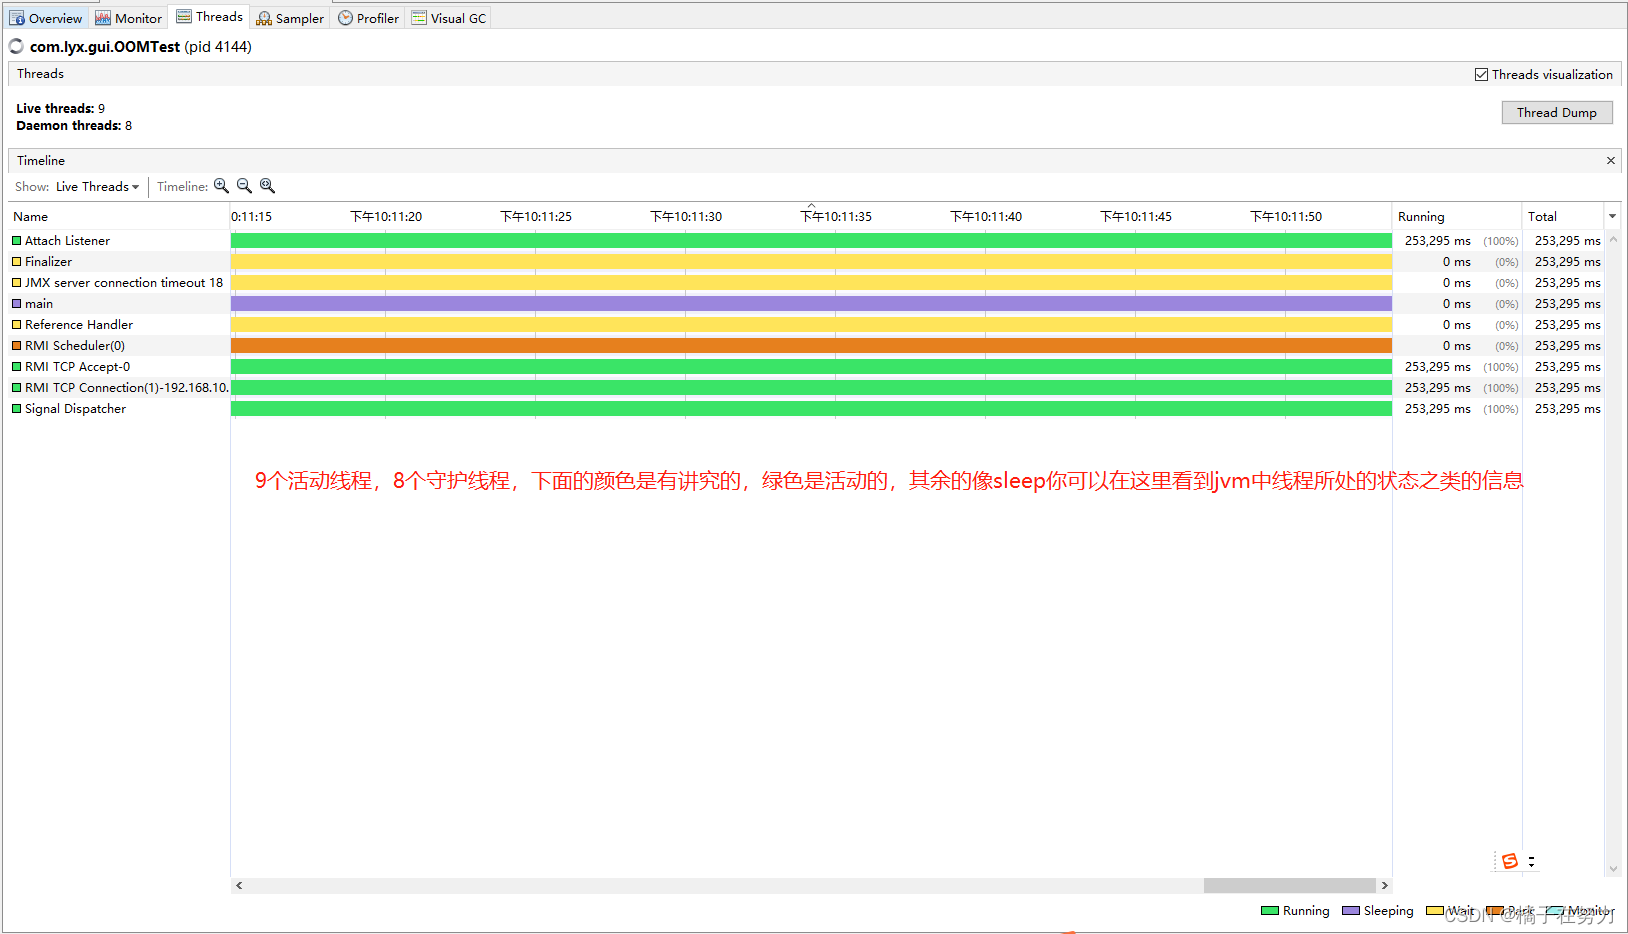1628x934 pixels.
Task: Switch to the Overview tab
Action: pos(46,18)
